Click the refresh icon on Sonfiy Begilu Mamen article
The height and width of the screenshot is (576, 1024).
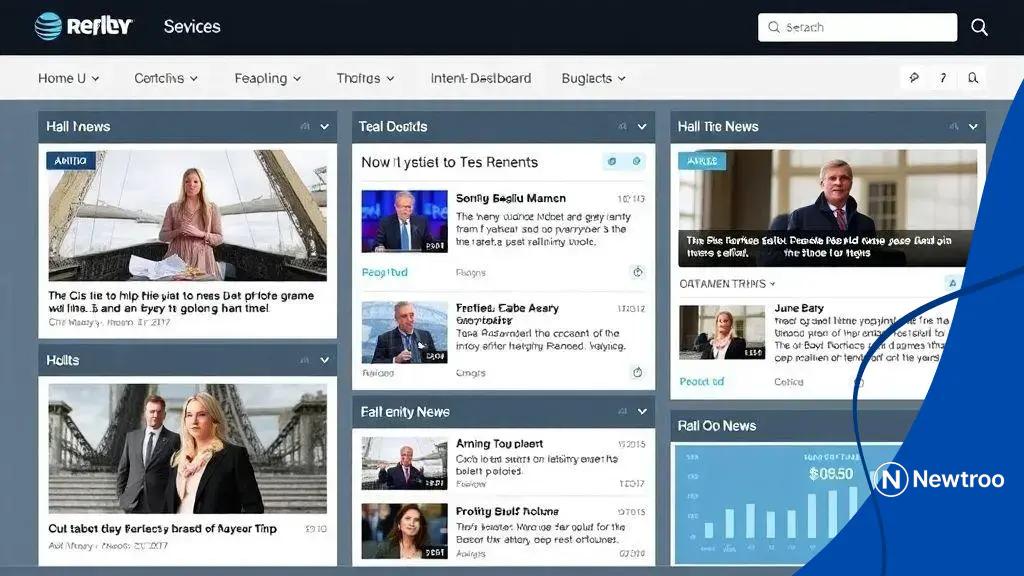(x=637, y=272)
